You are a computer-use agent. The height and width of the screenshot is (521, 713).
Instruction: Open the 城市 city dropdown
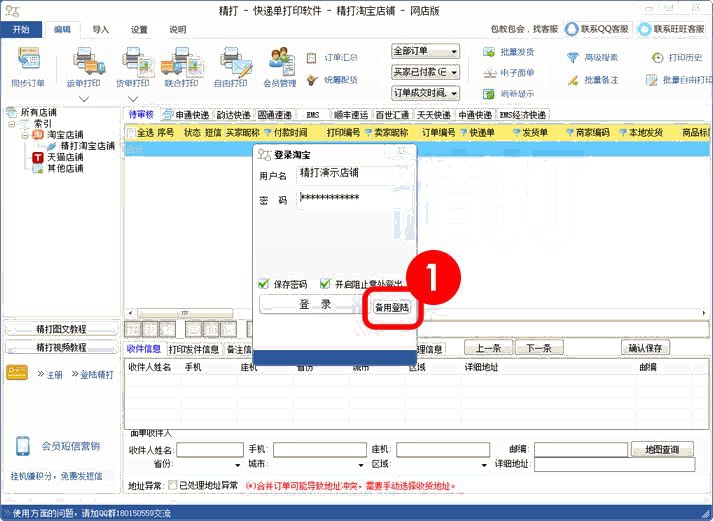(361, 465)
